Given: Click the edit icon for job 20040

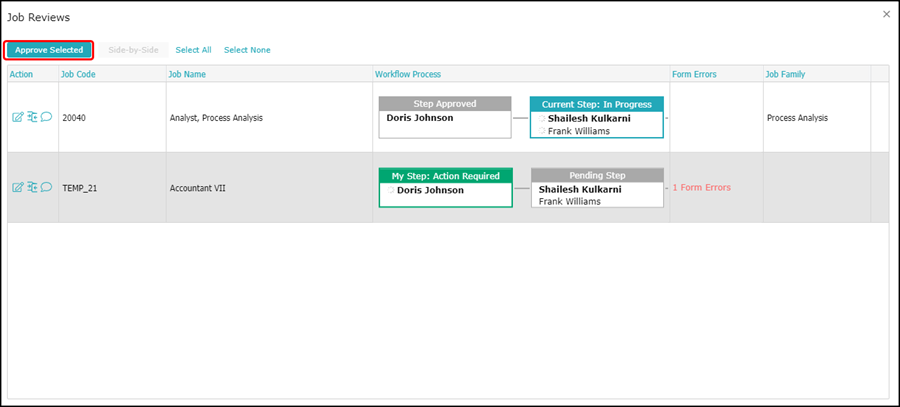Looking at the screenshot, I should coord(17,117).
